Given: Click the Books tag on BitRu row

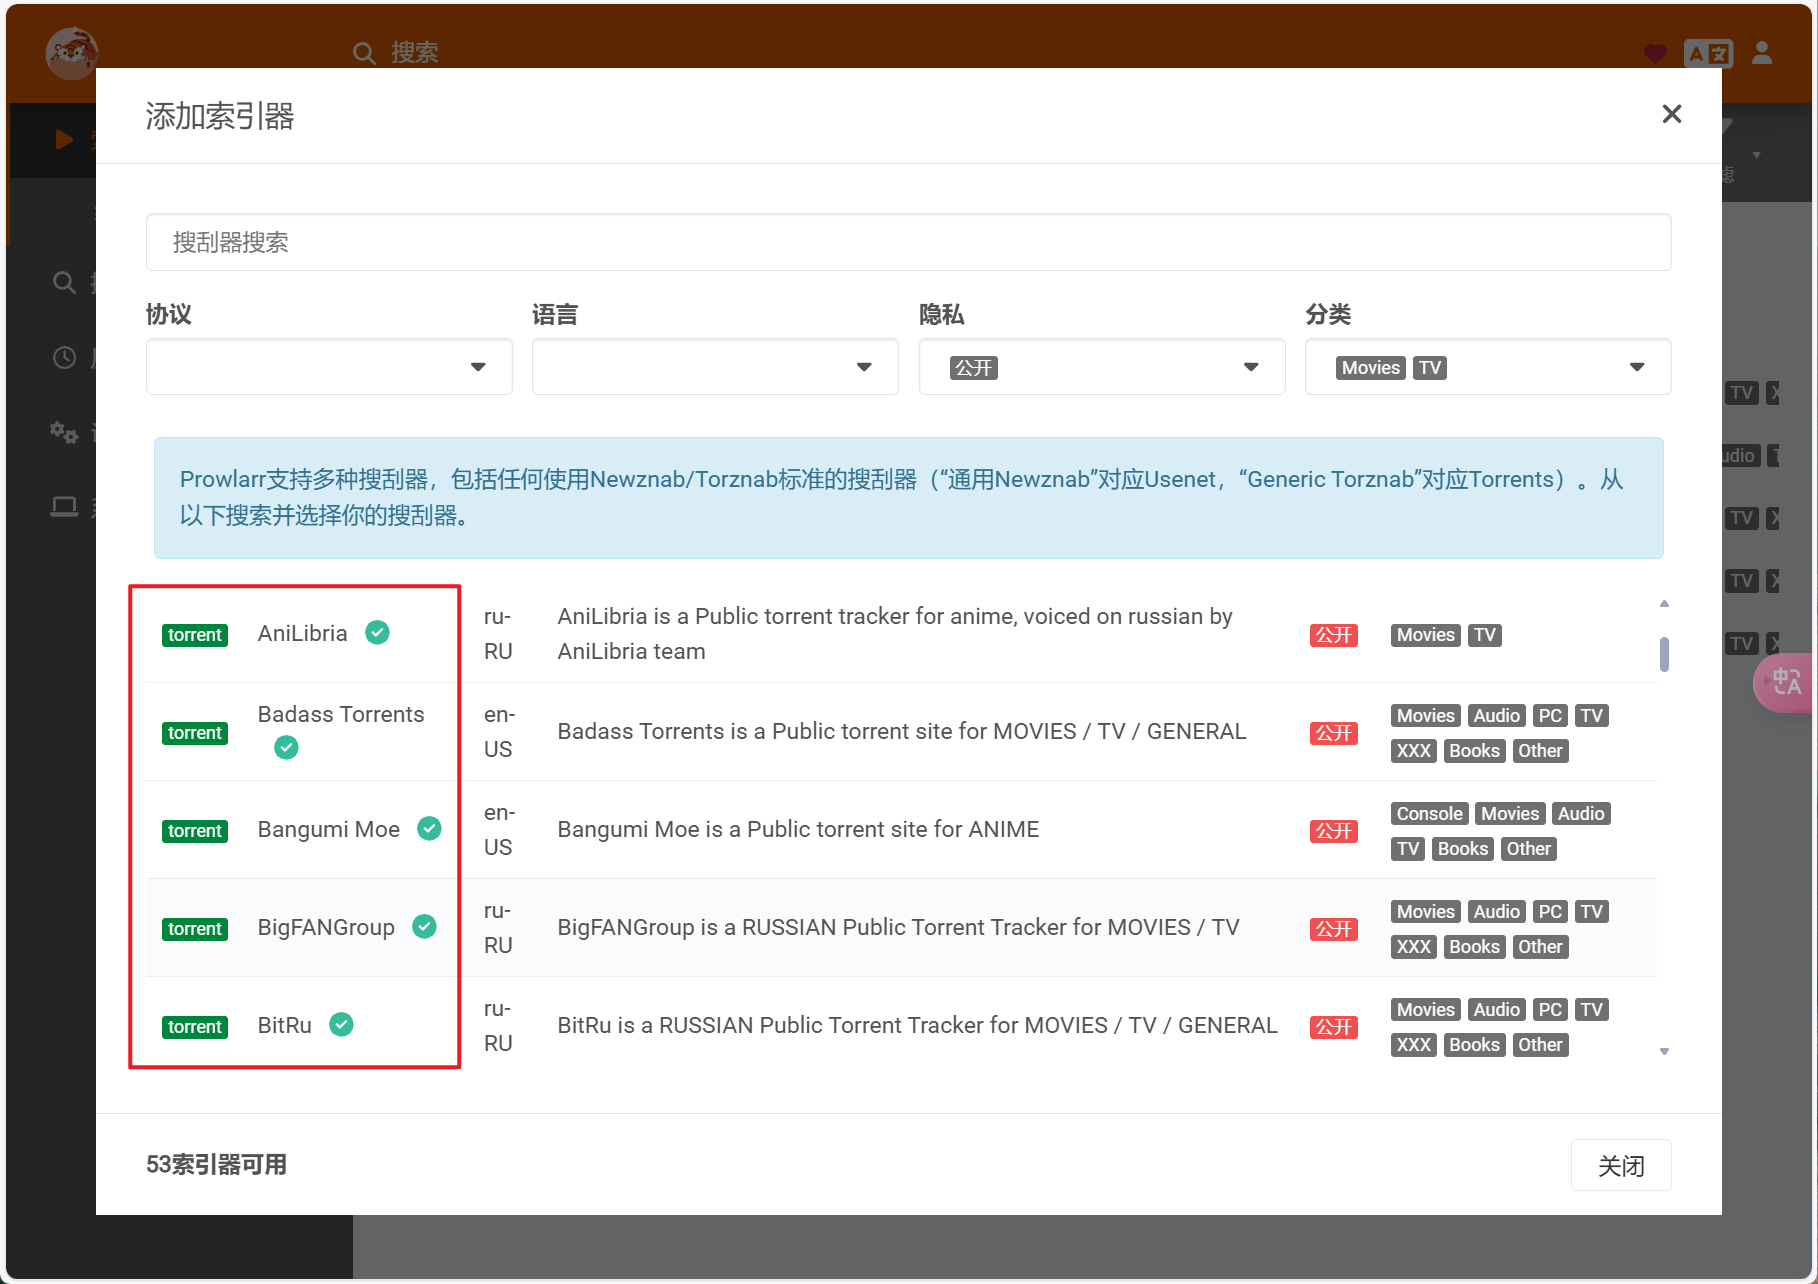Looking at the screenshot, I should [x=1474, y=1045].
